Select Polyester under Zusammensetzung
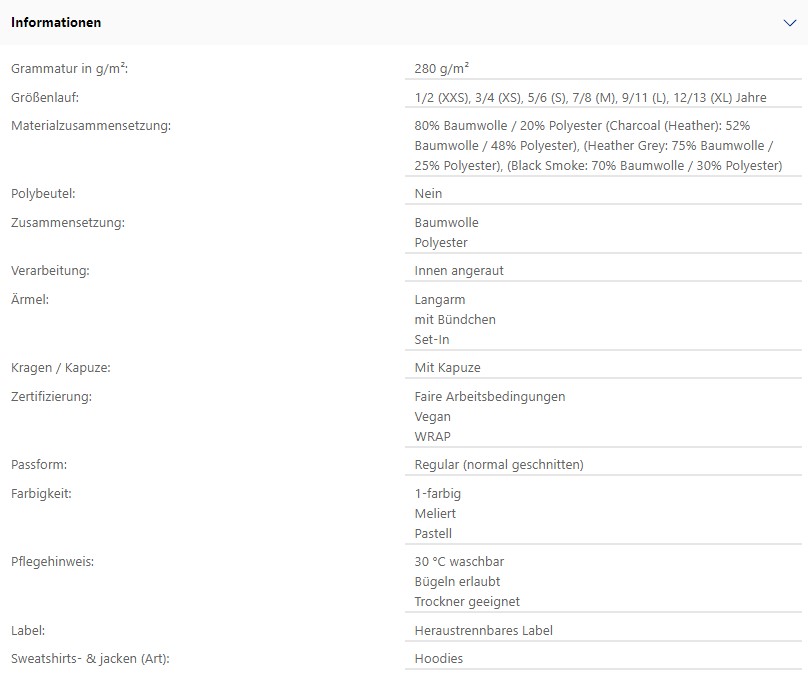The height and width of the screenshot is (685, 808). point(441,242)
